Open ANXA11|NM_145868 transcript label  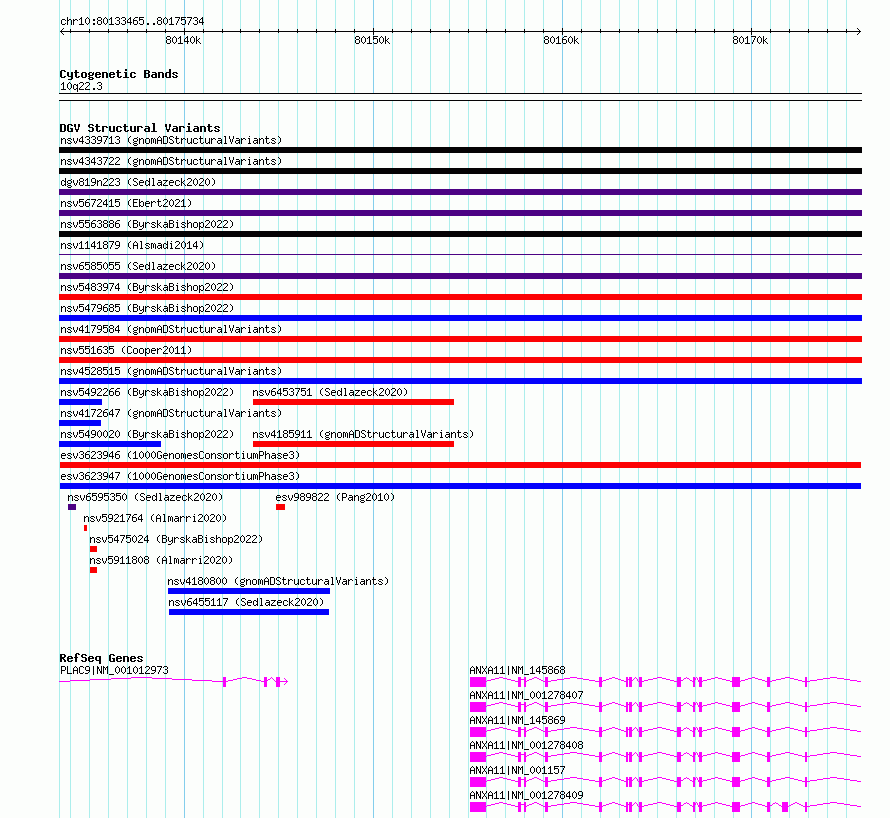(x=518, y=670)
